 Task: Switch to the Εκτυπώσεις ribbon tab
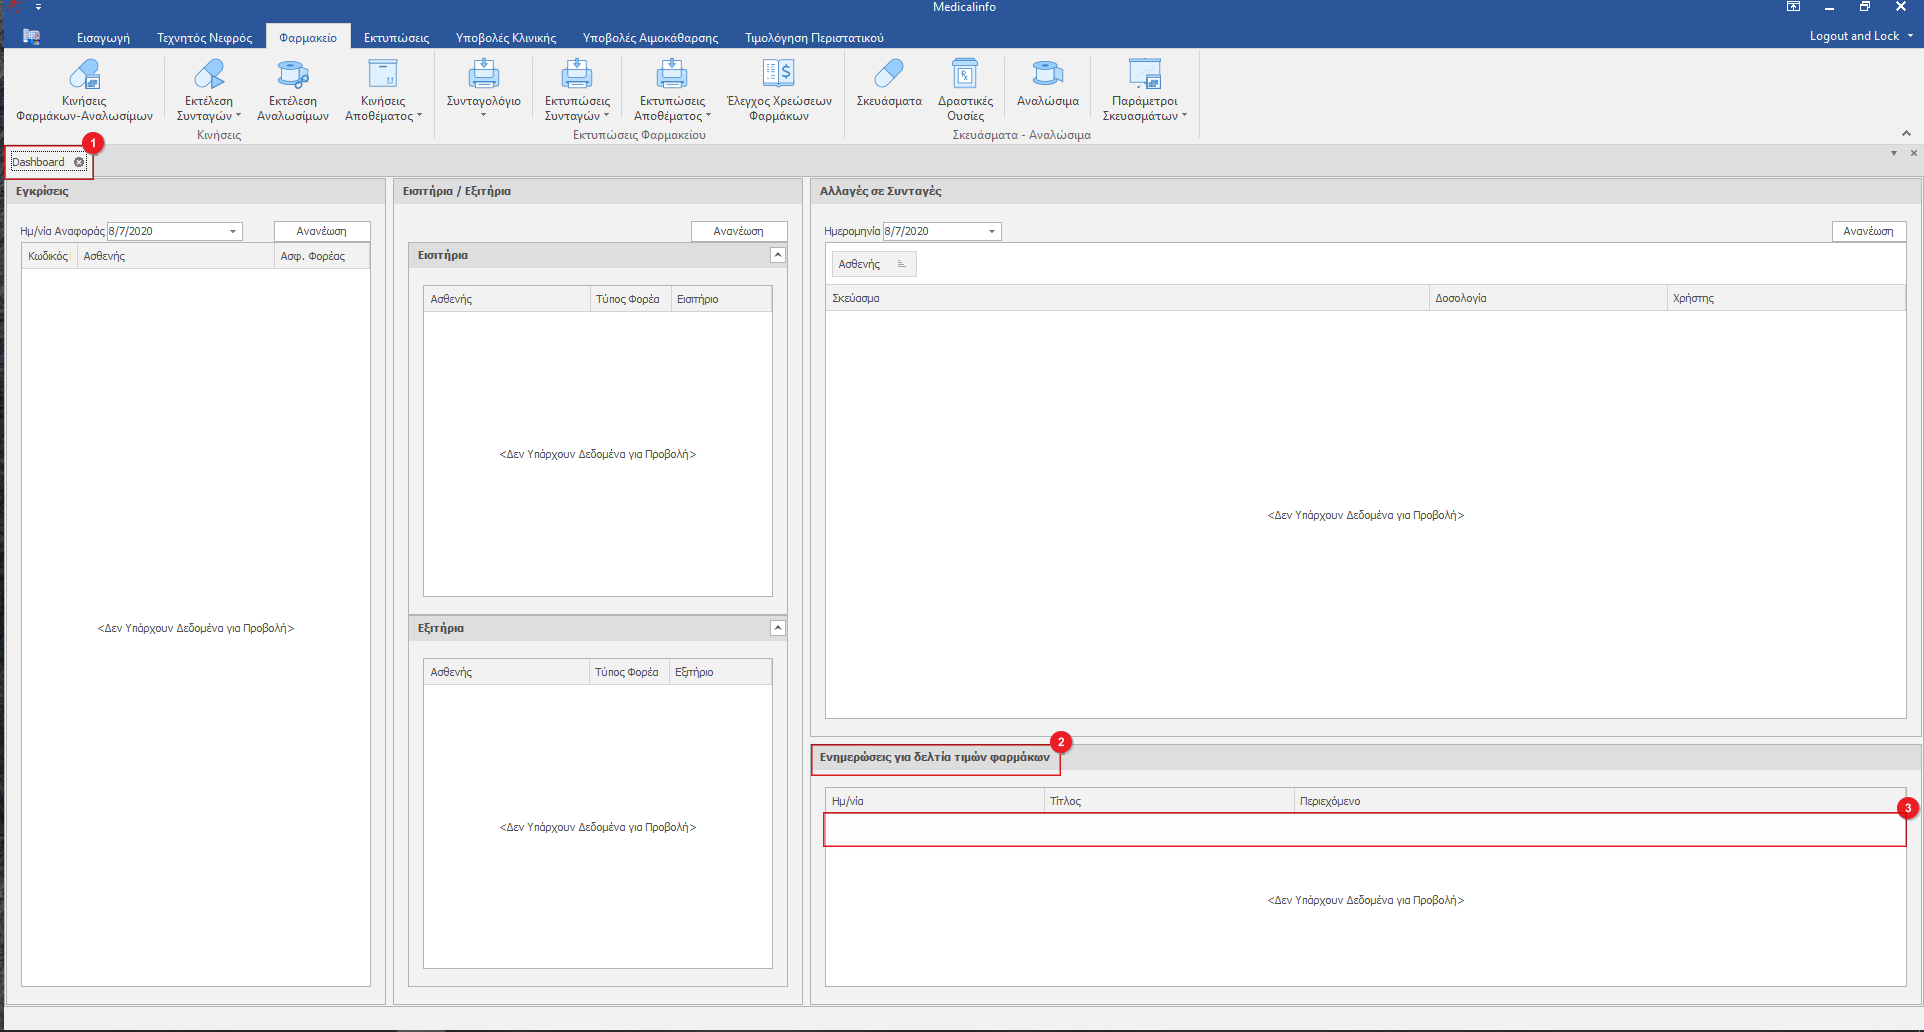point(396,38)
